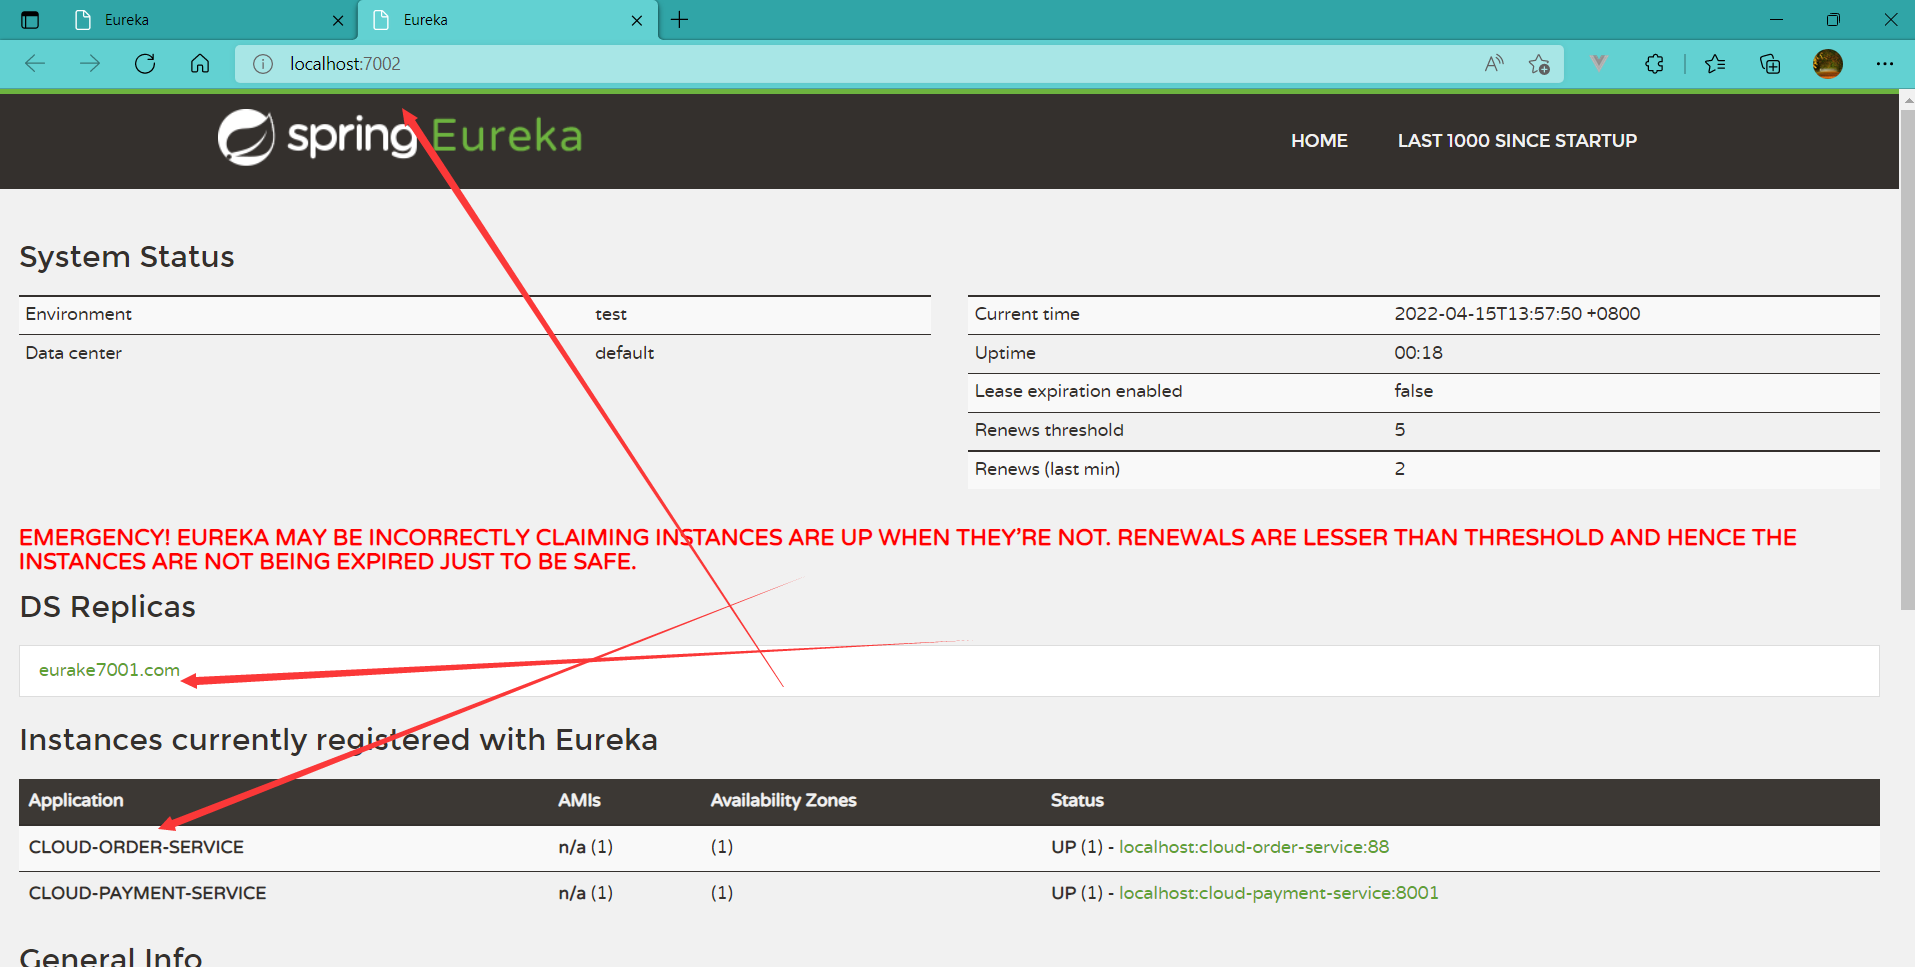Open localhost:cloud-order-service:88 instance link
Screen dimensions: 1915x967
pos(1254,847)
